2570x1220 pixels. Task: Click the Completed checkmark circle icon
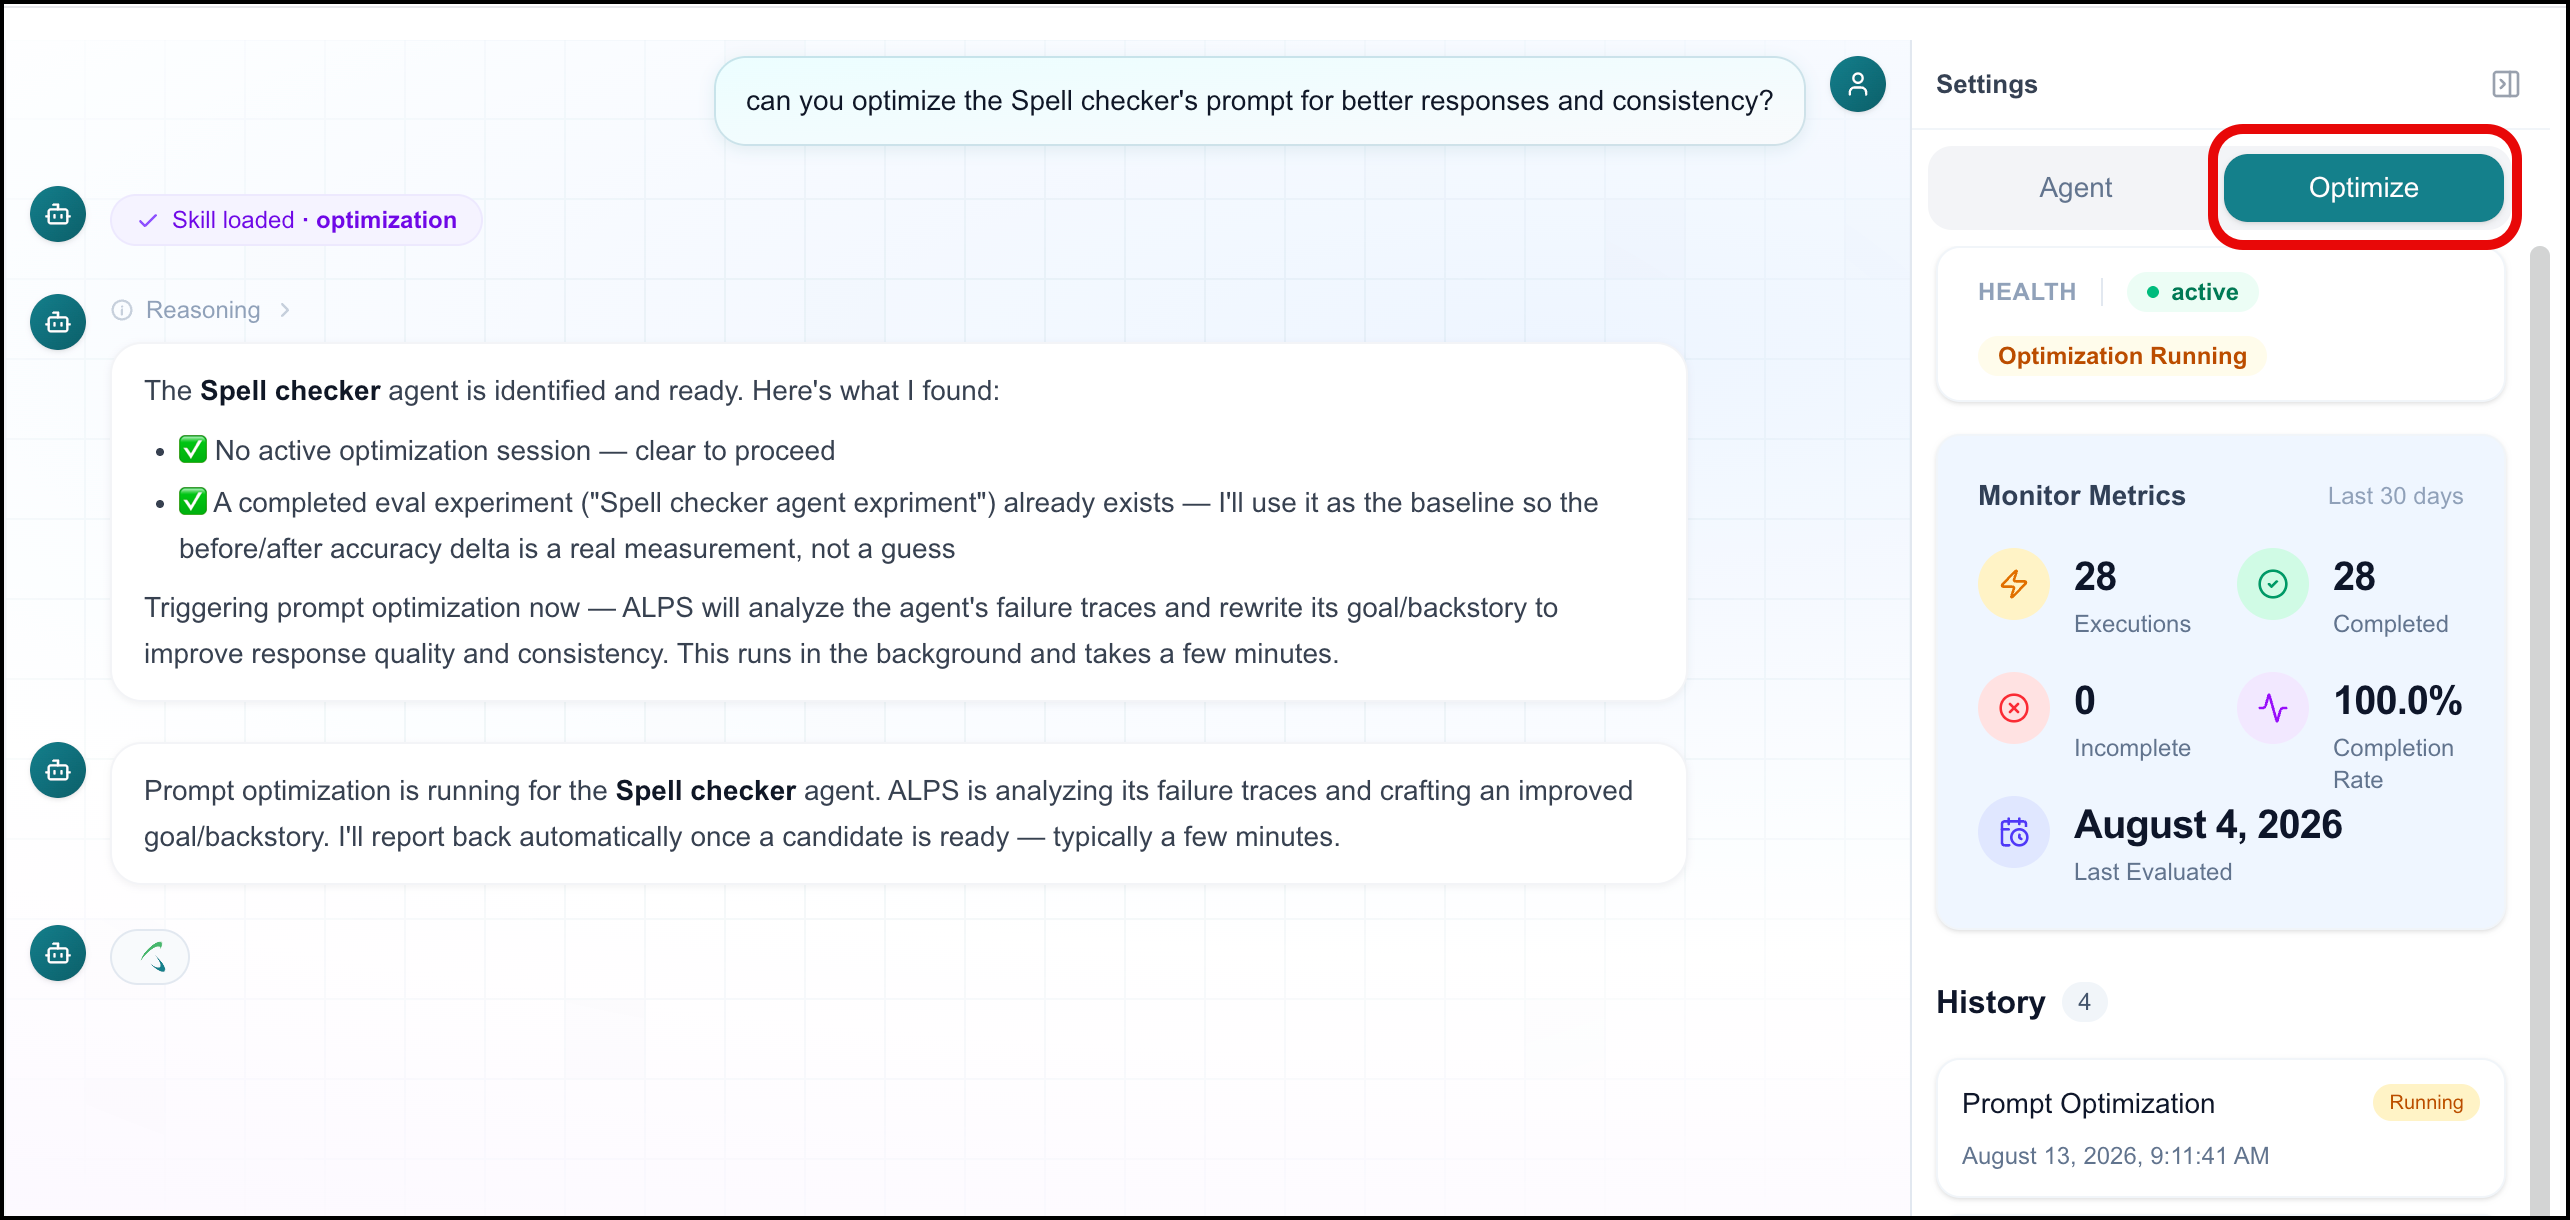coord(2272,584)
